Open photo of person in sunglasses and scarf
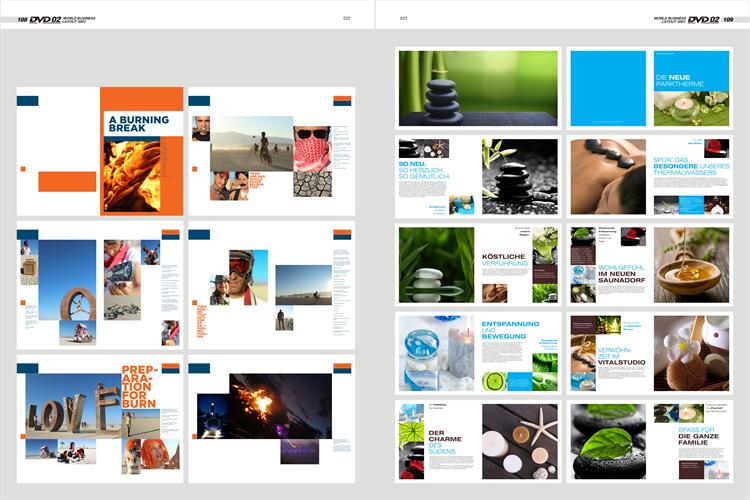750x500 pixels. 312,148
